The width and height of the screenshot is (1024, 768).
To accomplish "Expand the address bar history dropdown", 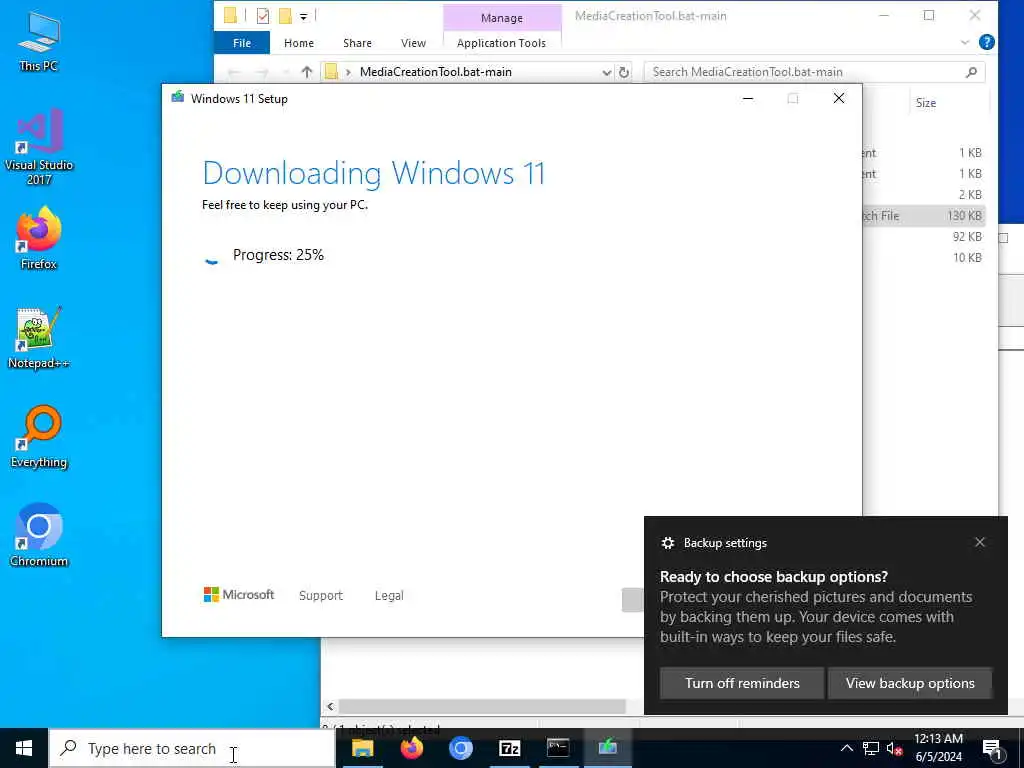I will (x=607, y=72).
